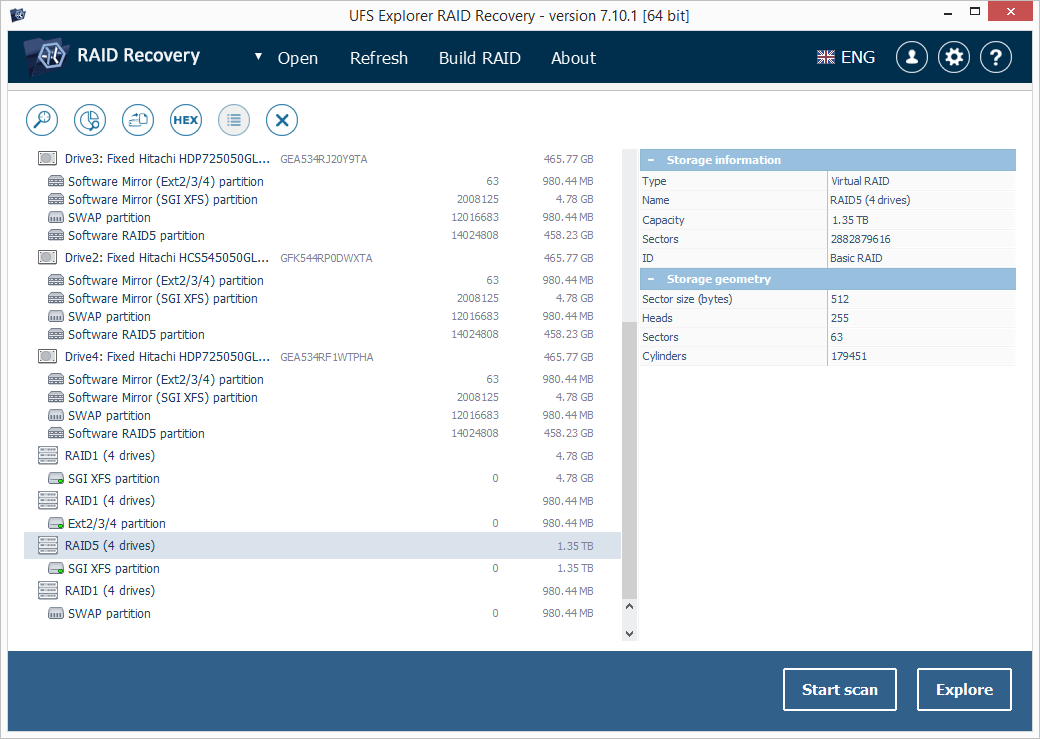The height and width of the screenshot is (739, 1040).
Task: Select the 1.35 TB SGI XFS partition icon
Action: 56,569
